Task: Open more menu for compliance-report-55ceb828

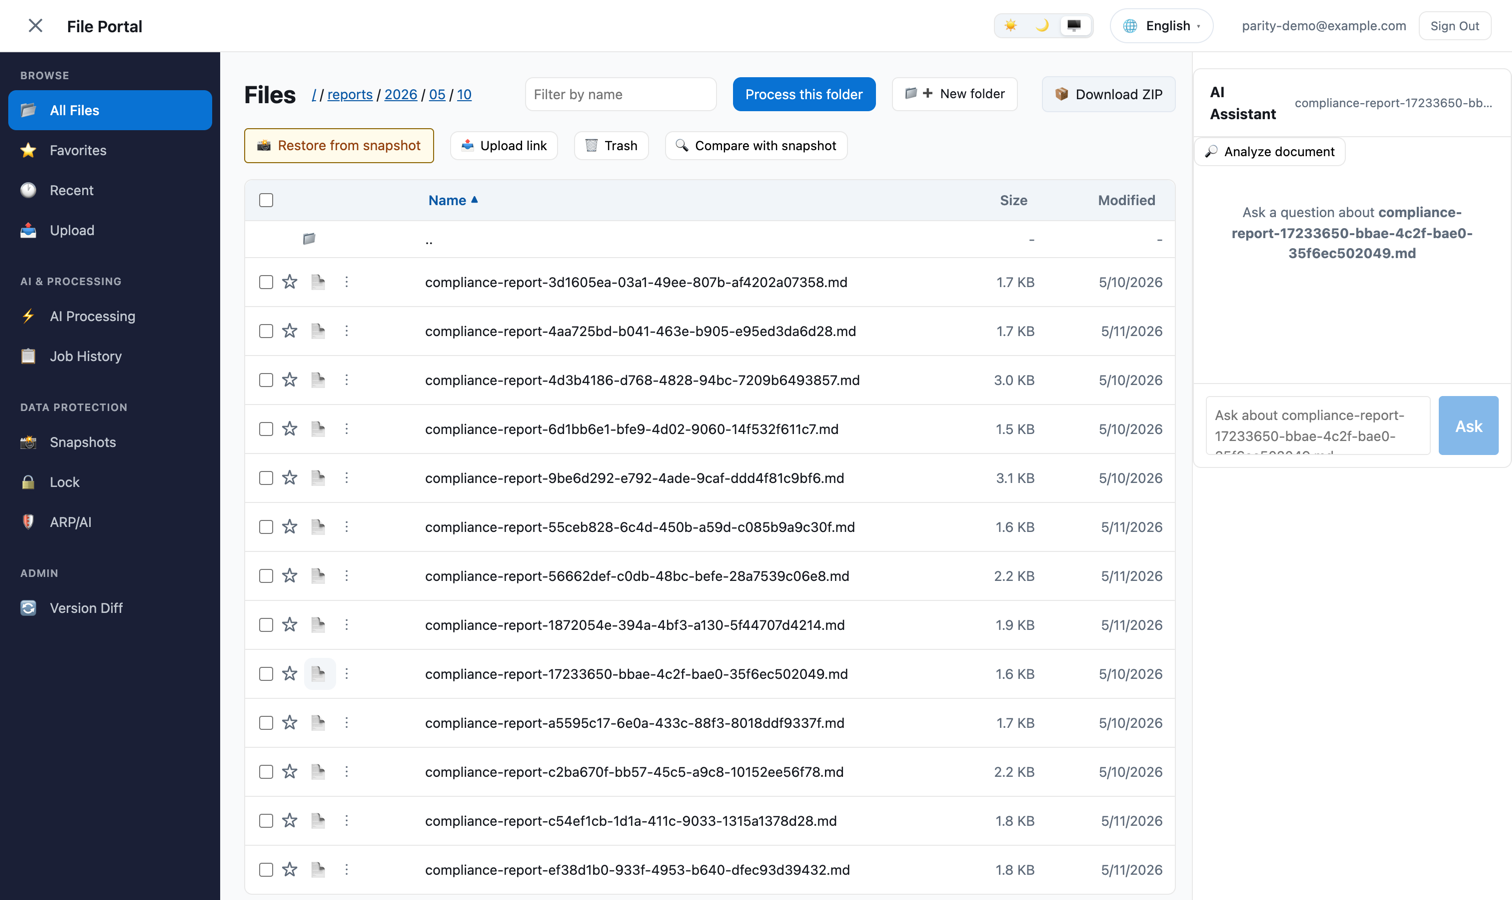Action: (x=347, y=527)
